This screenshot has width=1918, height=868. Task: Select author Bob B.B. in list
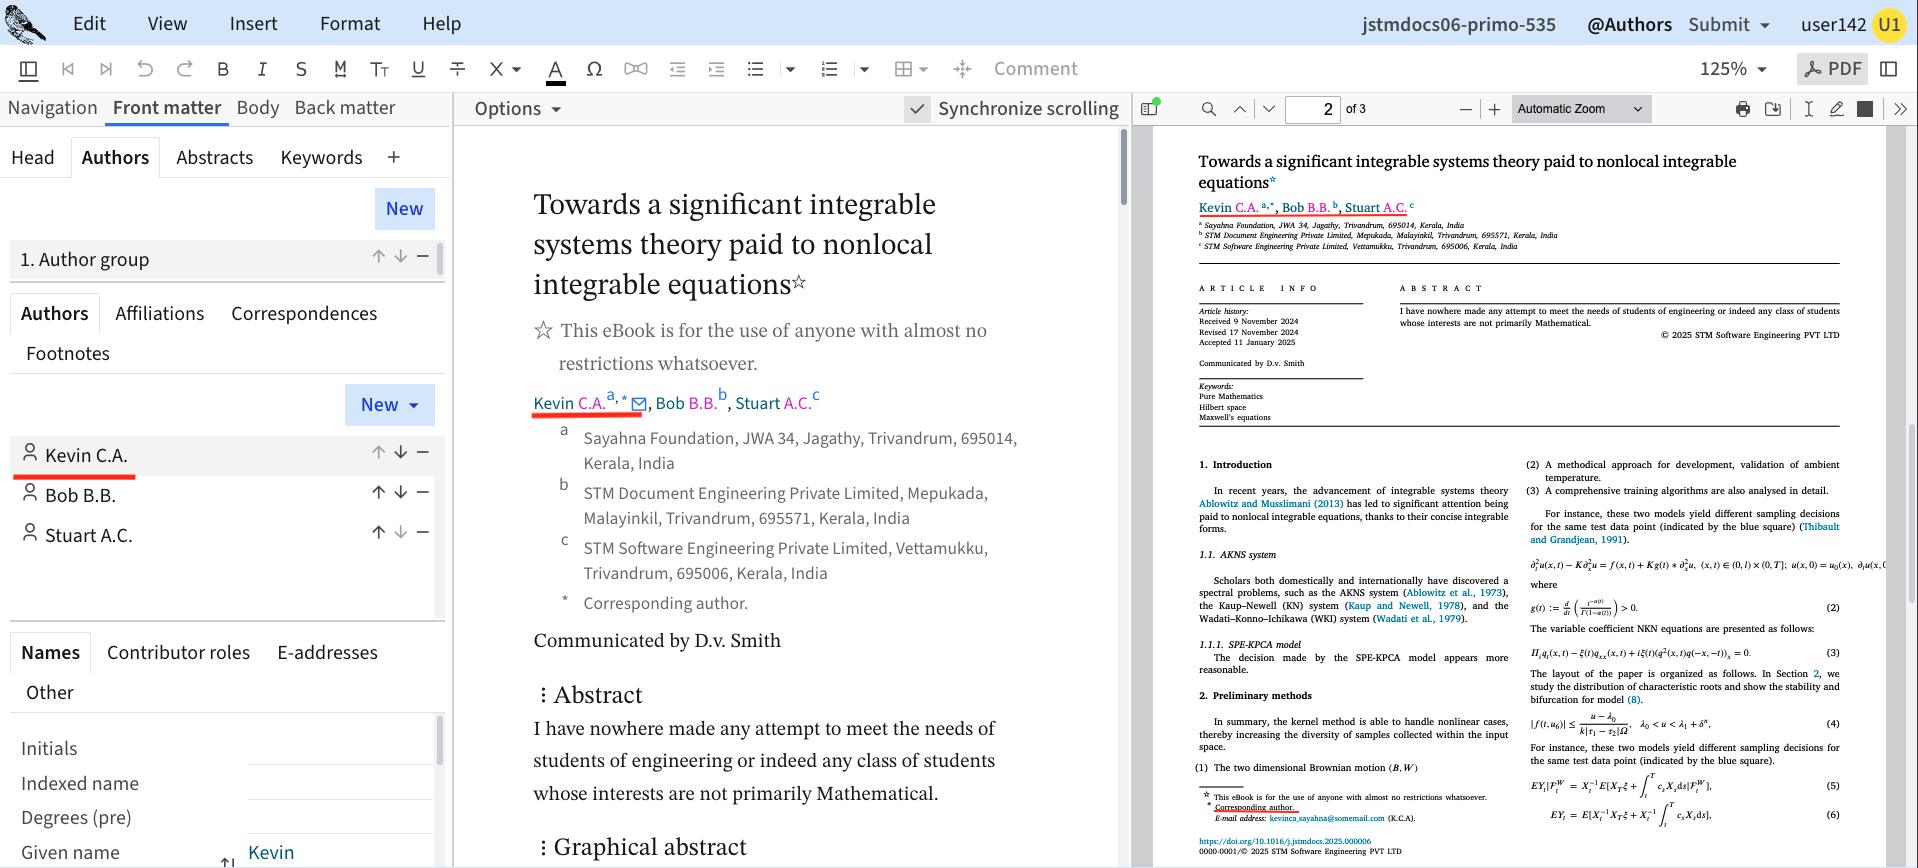80,496
